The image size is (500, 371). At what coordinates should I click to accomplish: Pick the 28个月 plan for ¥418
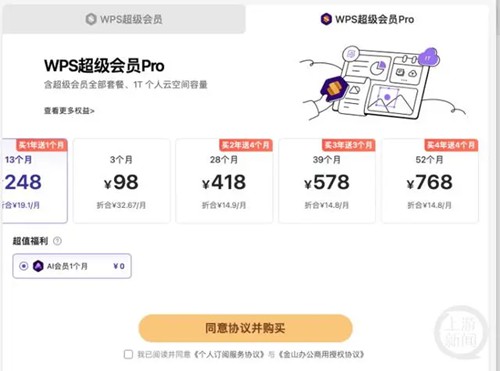coord(224,181)
